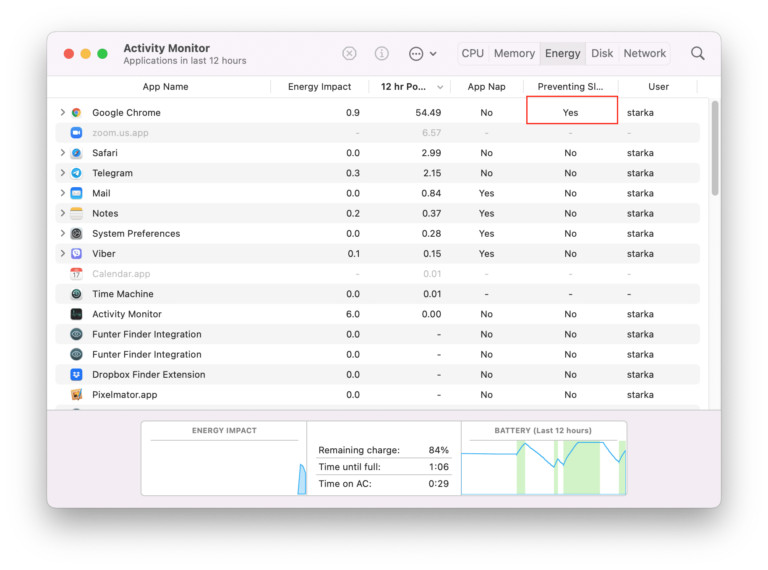Image resolution: width=768 pixels, height=570 pixels.
Task: Click the process list vertical scrollbar
Action: (714, 148)
